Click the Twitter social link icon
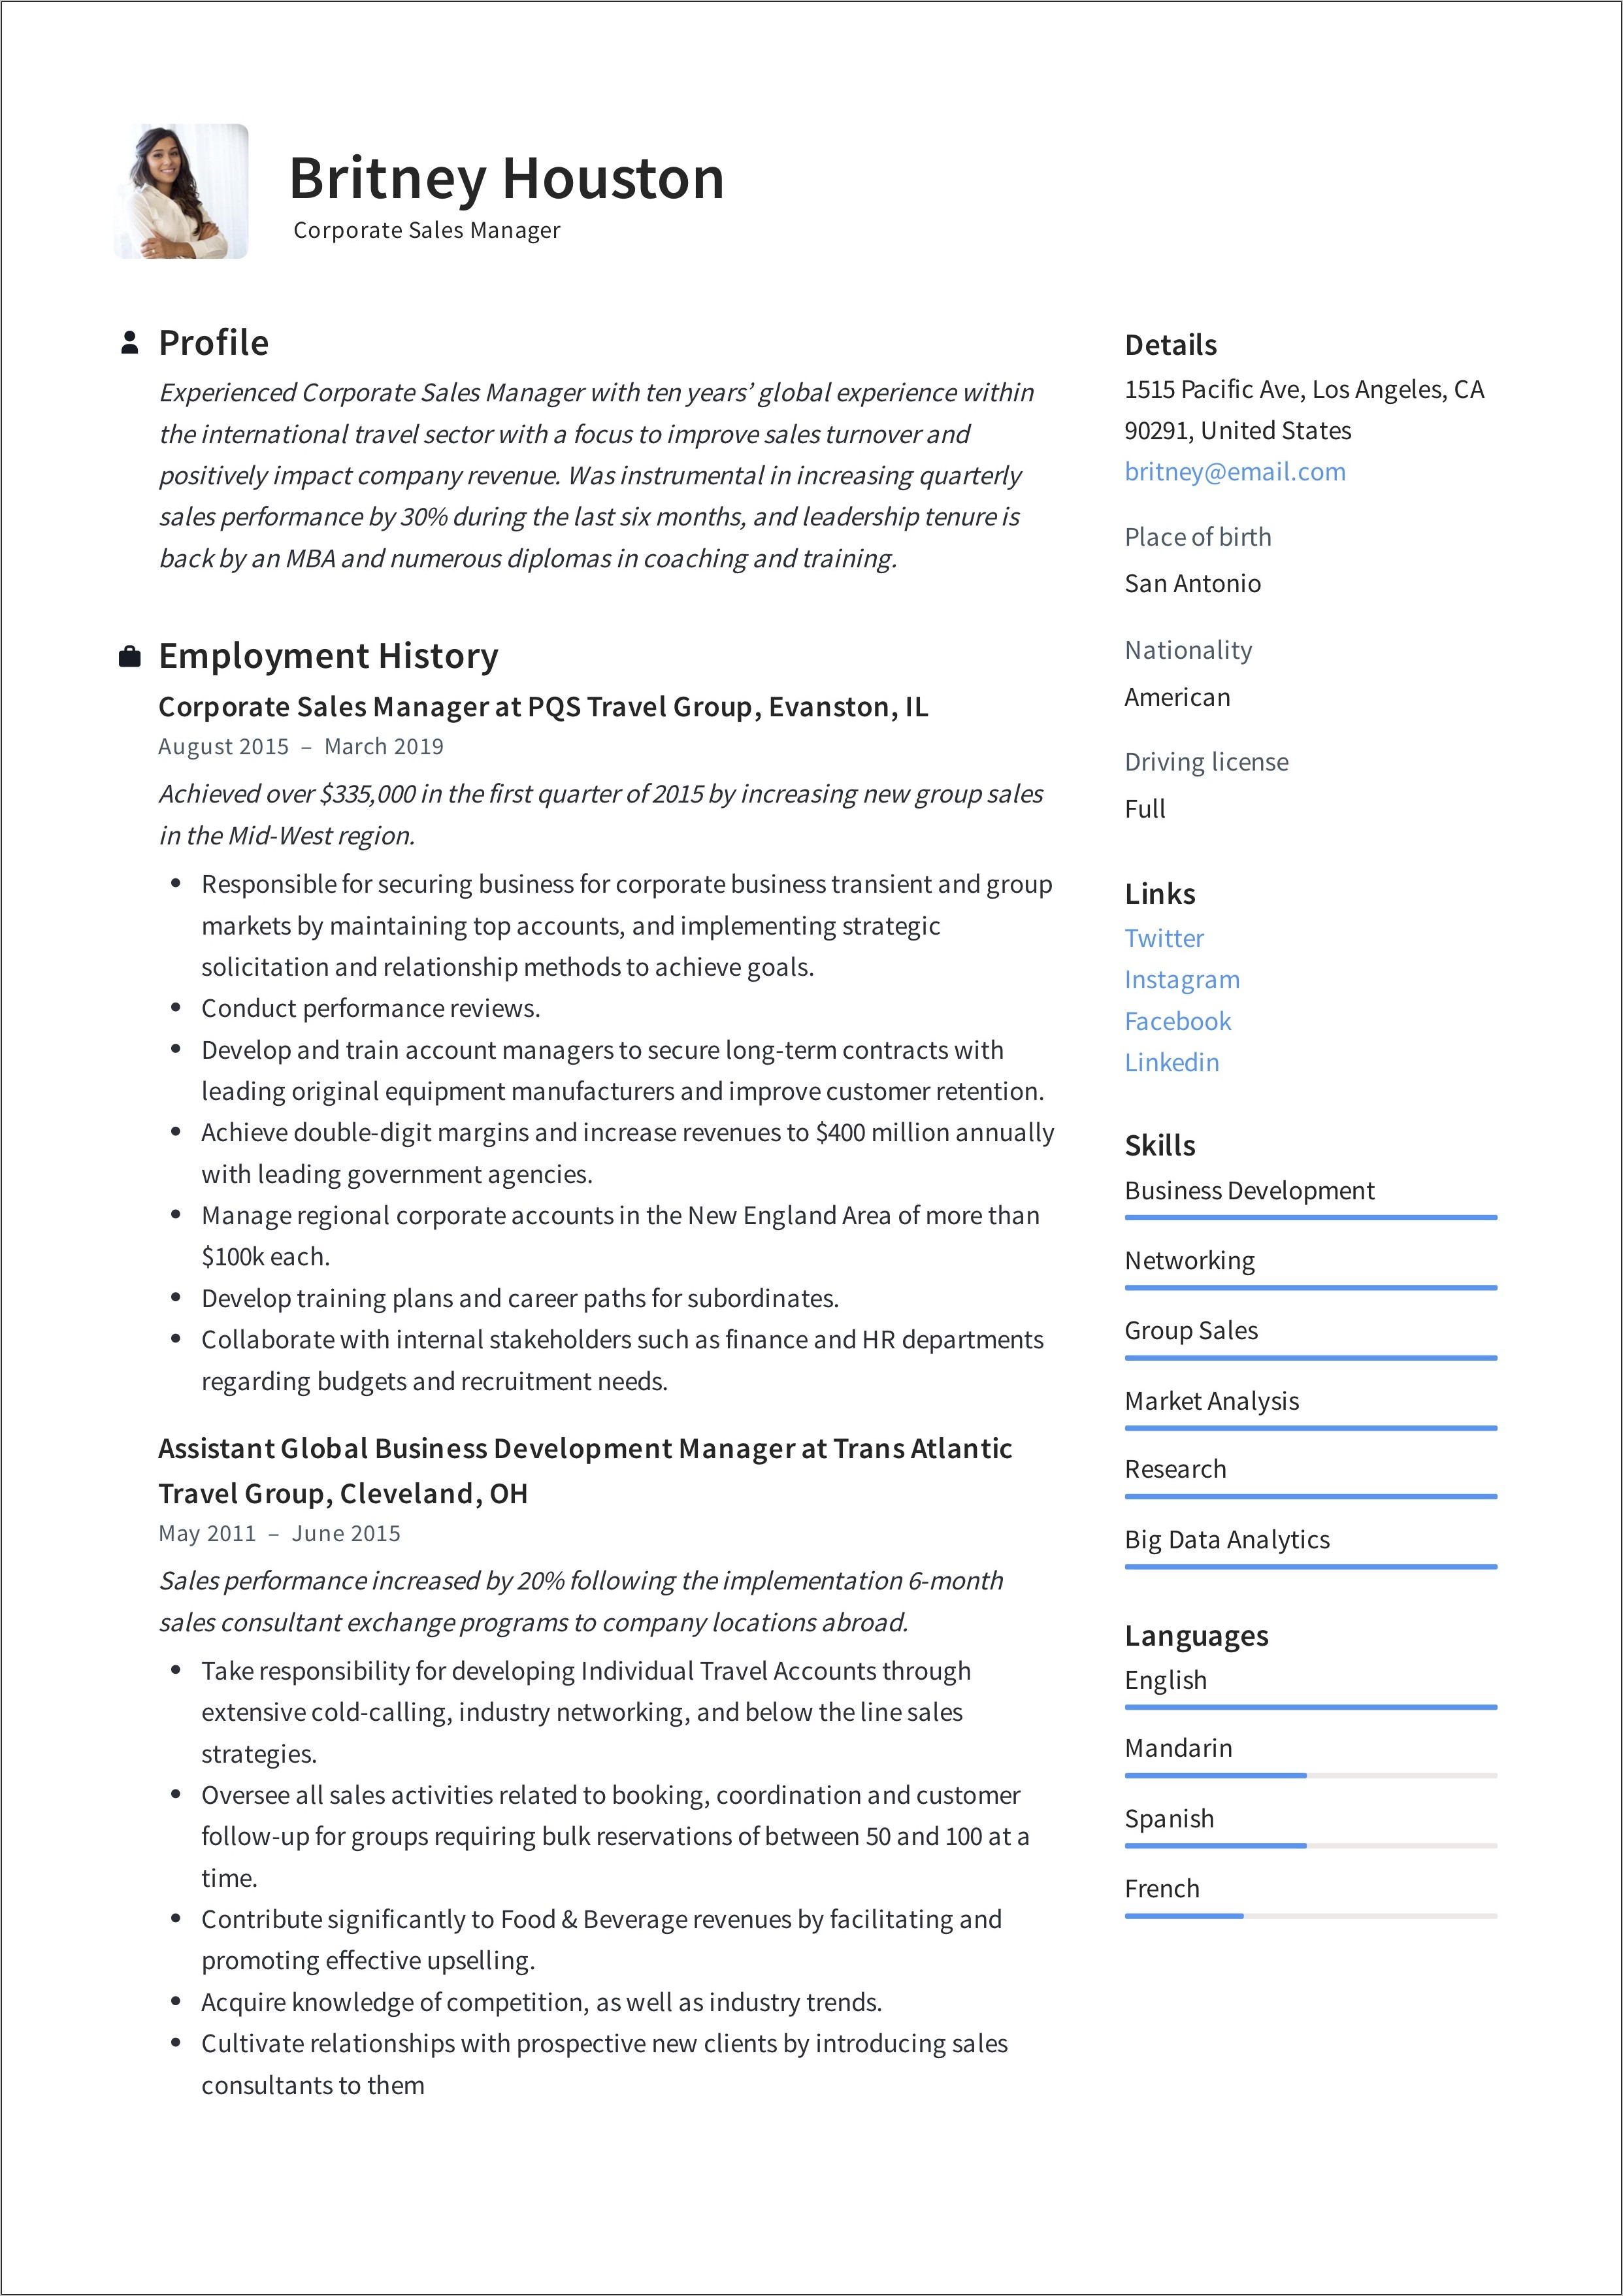This screenshot has width=1623, height=2296. [1159, 931]
